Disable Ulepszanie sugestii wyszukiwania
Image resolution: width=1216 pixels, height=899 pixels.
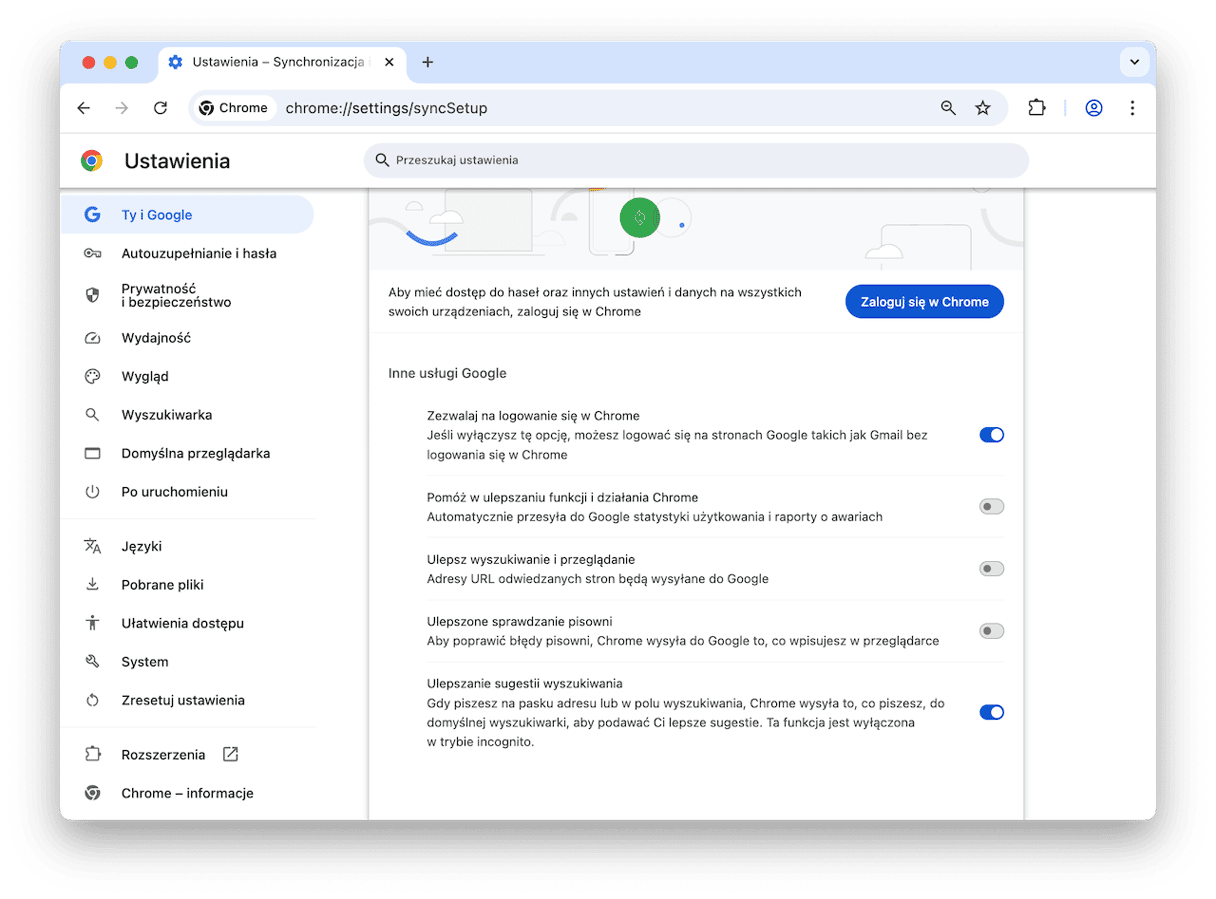pos(991,712)
